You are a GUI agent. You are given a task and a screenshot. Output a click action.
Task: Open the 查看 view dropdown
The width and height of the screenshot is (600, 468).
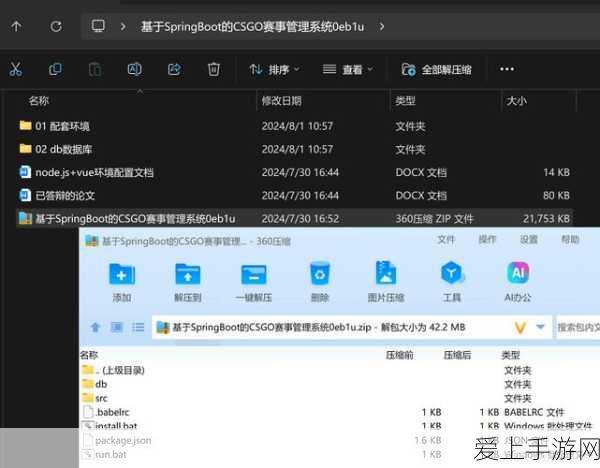coord(348,70)
